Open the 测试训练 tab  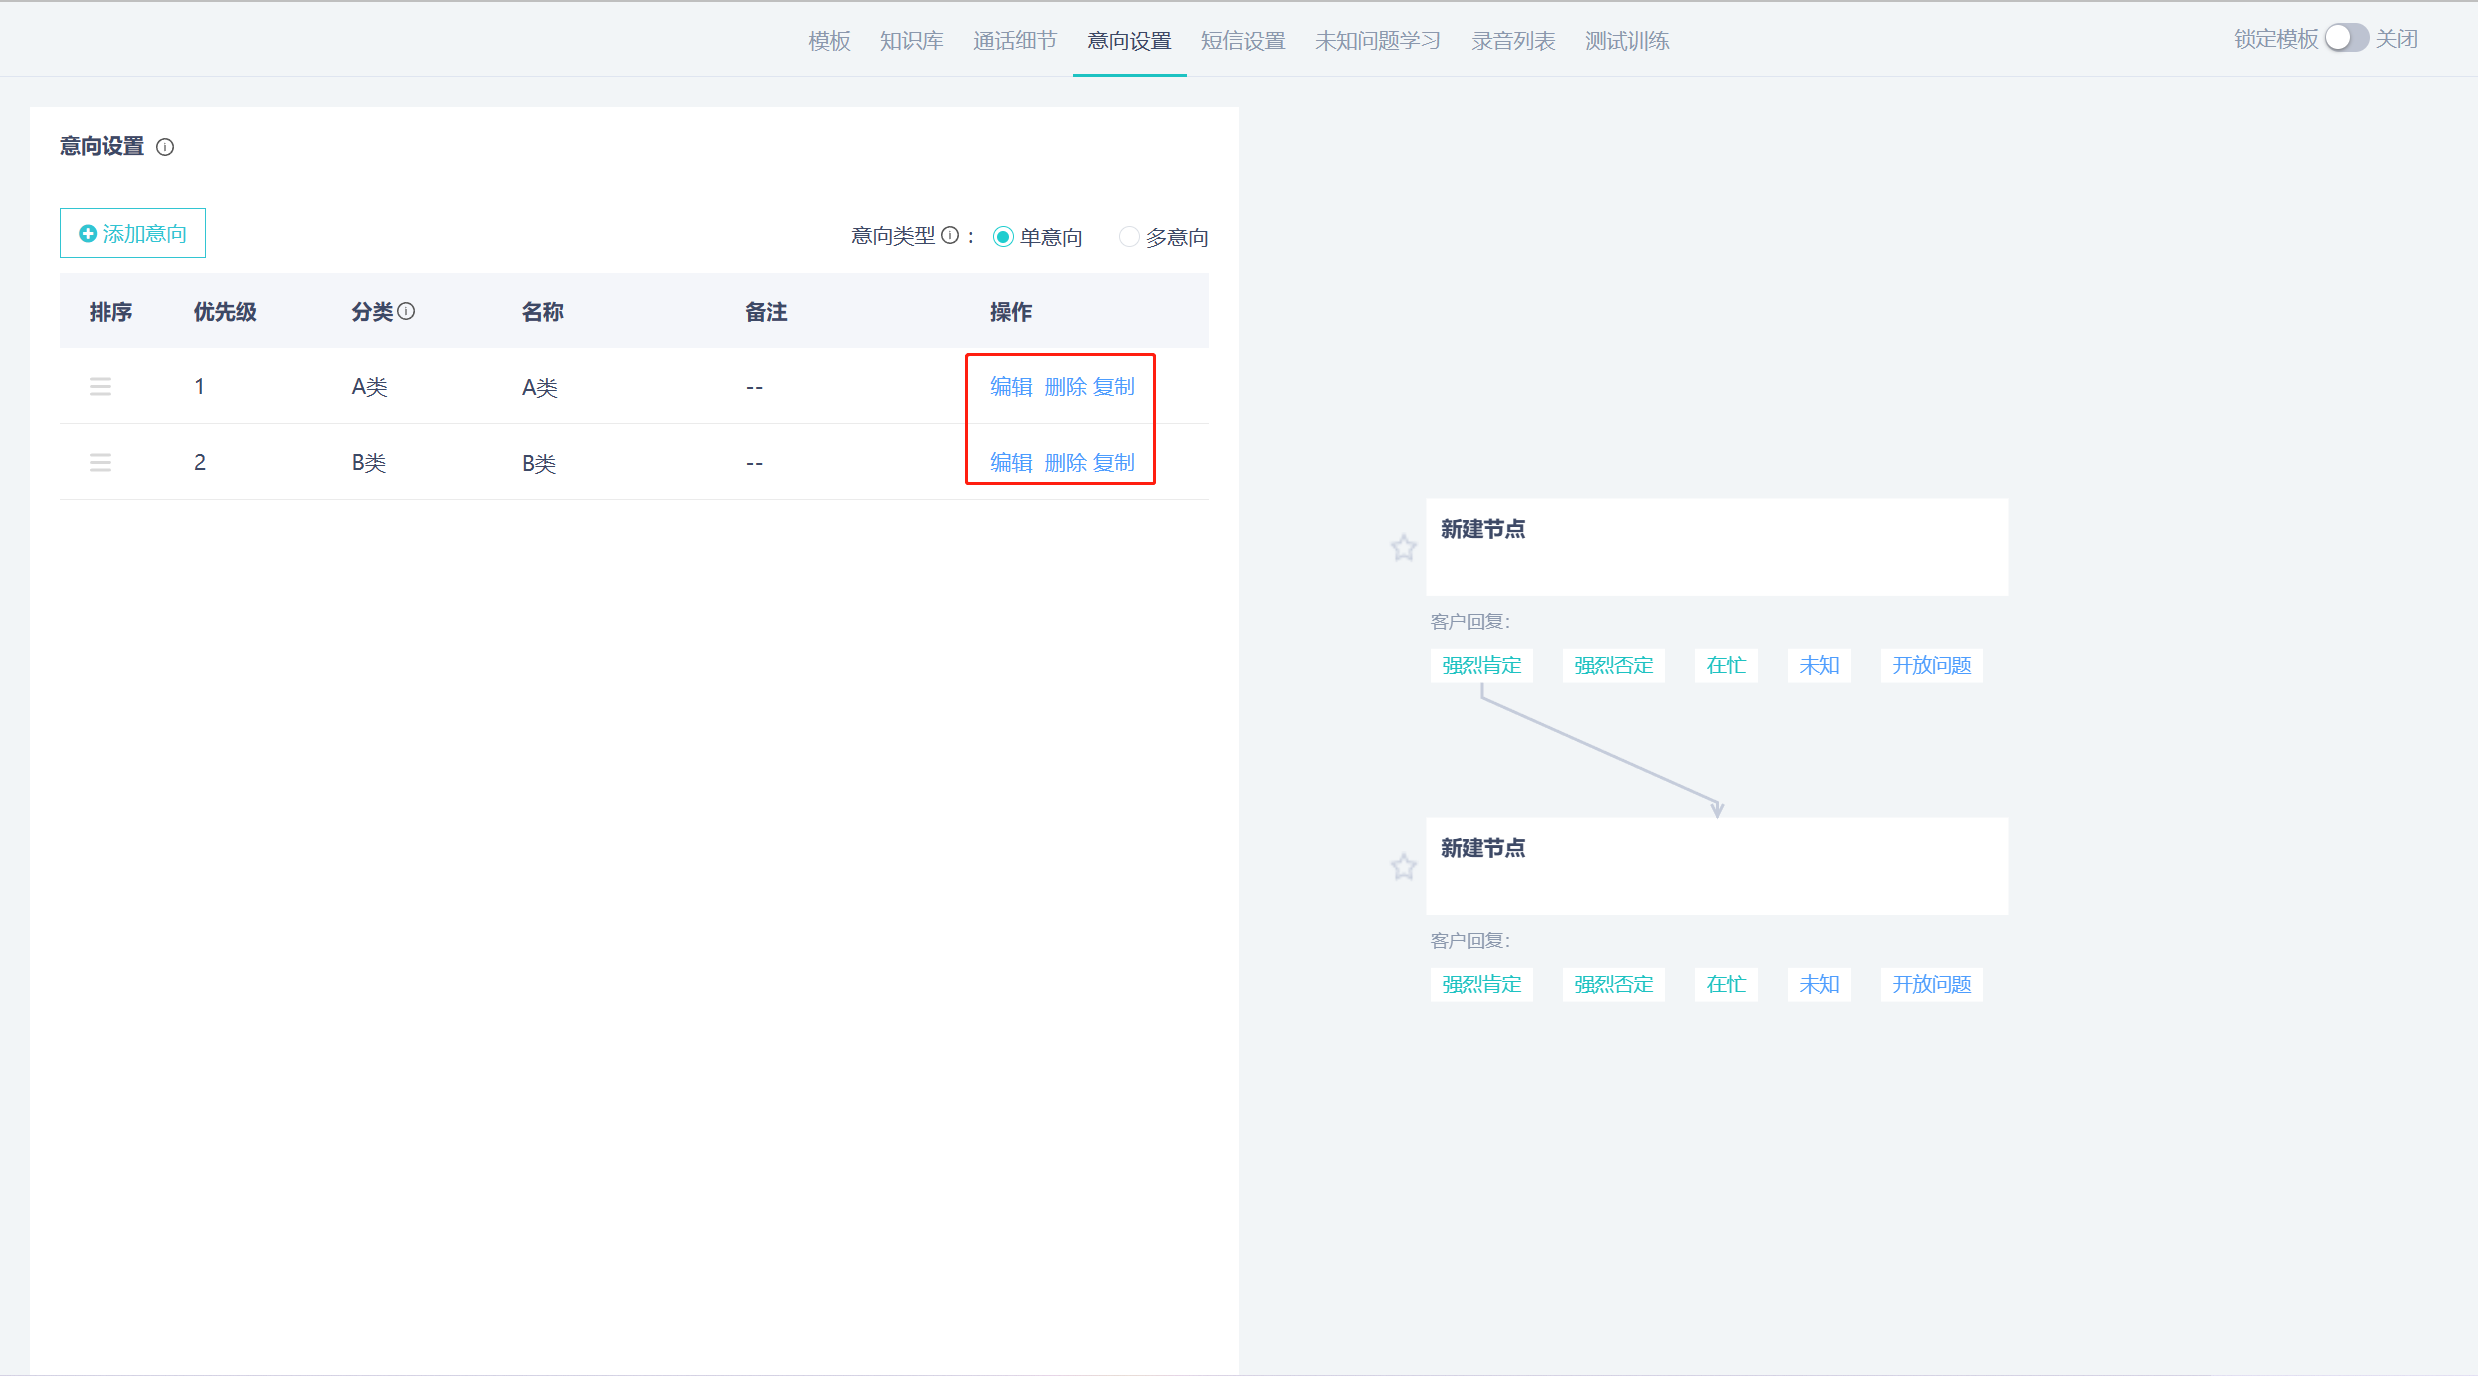[x=1627, y=41]
